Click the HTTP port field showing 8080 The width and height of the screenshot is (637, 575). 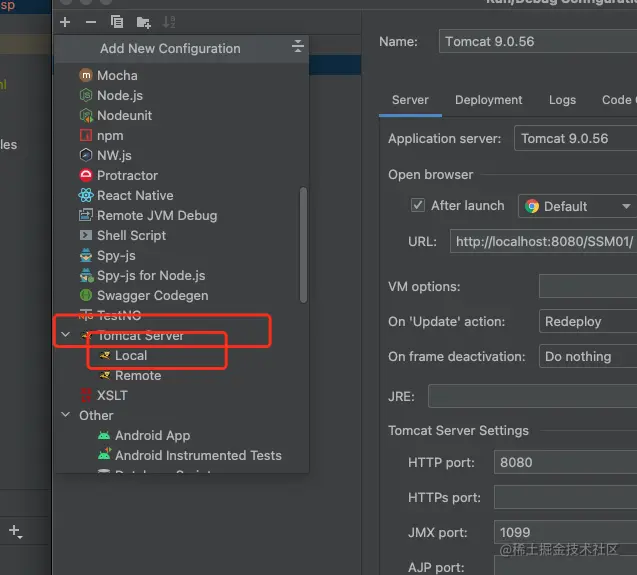tap(565, 462)
